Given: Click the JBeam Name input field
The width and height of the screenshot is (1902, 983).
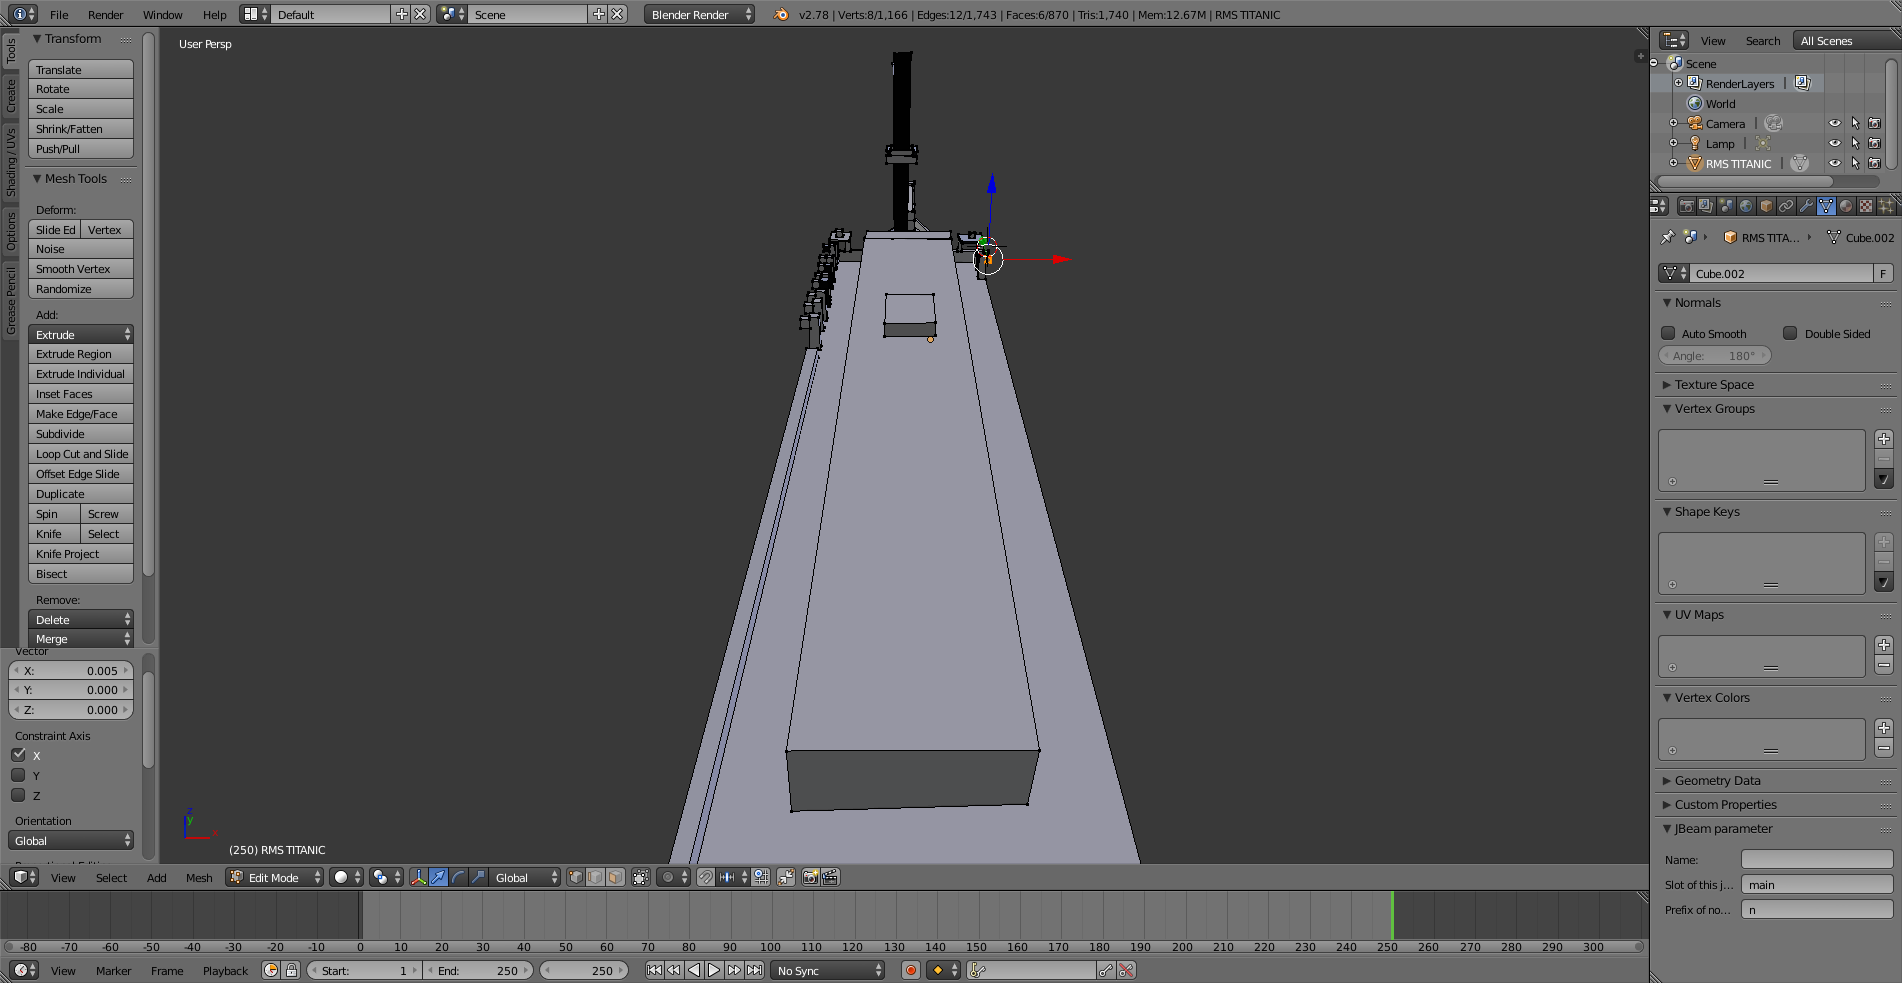Looking at the screenshot, I should coord(1816,860).
